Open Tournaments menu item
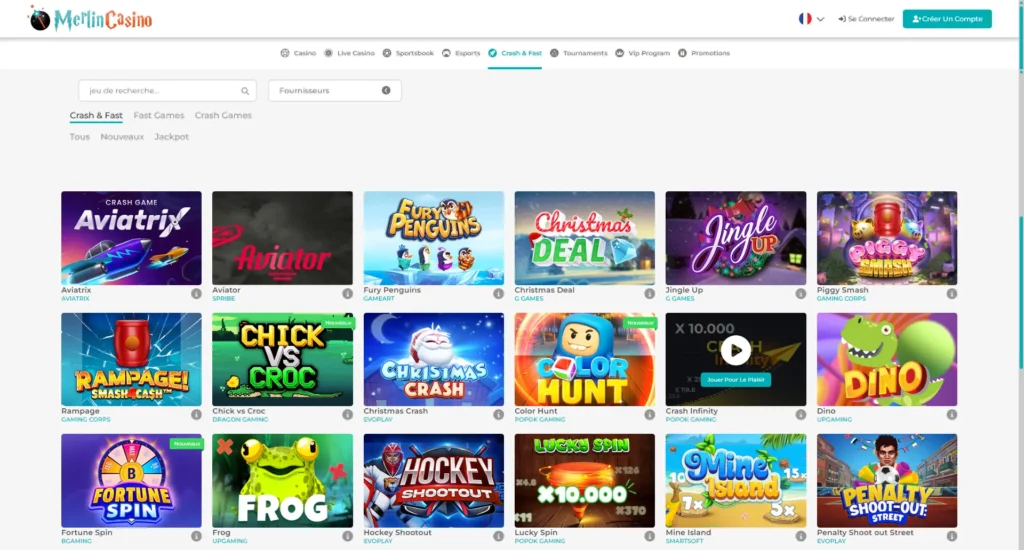This screenshot has height=550, width=1024. coord(579,53)
